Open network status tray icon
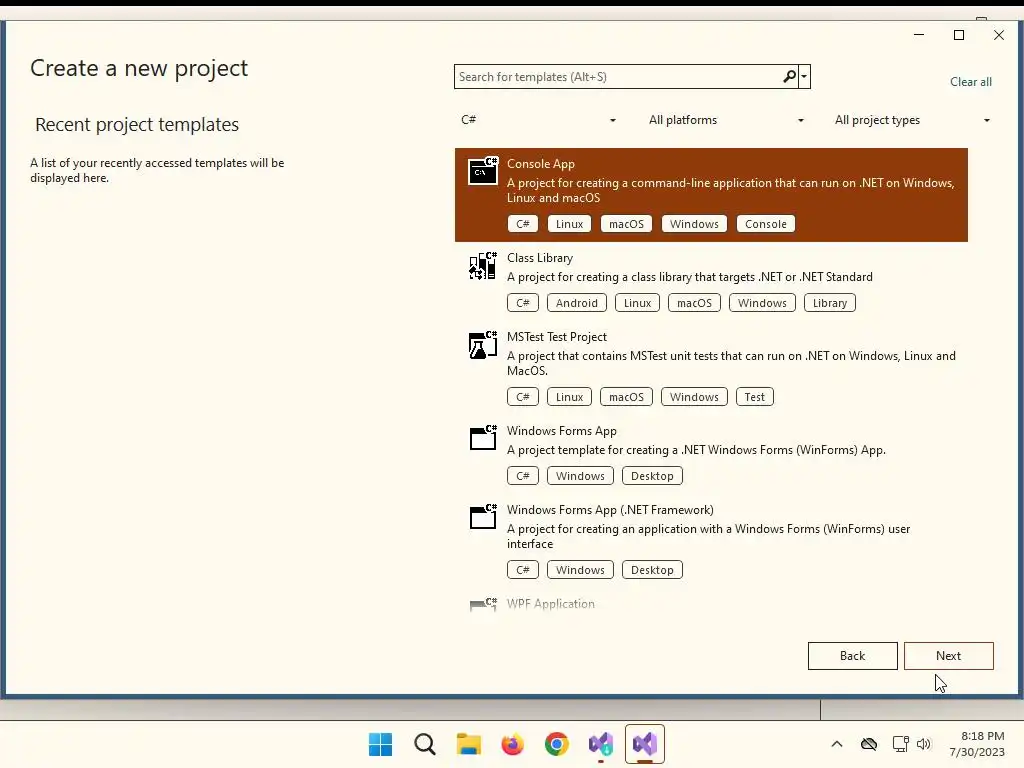Viewport: 1024px width, 768px height. 901,744
